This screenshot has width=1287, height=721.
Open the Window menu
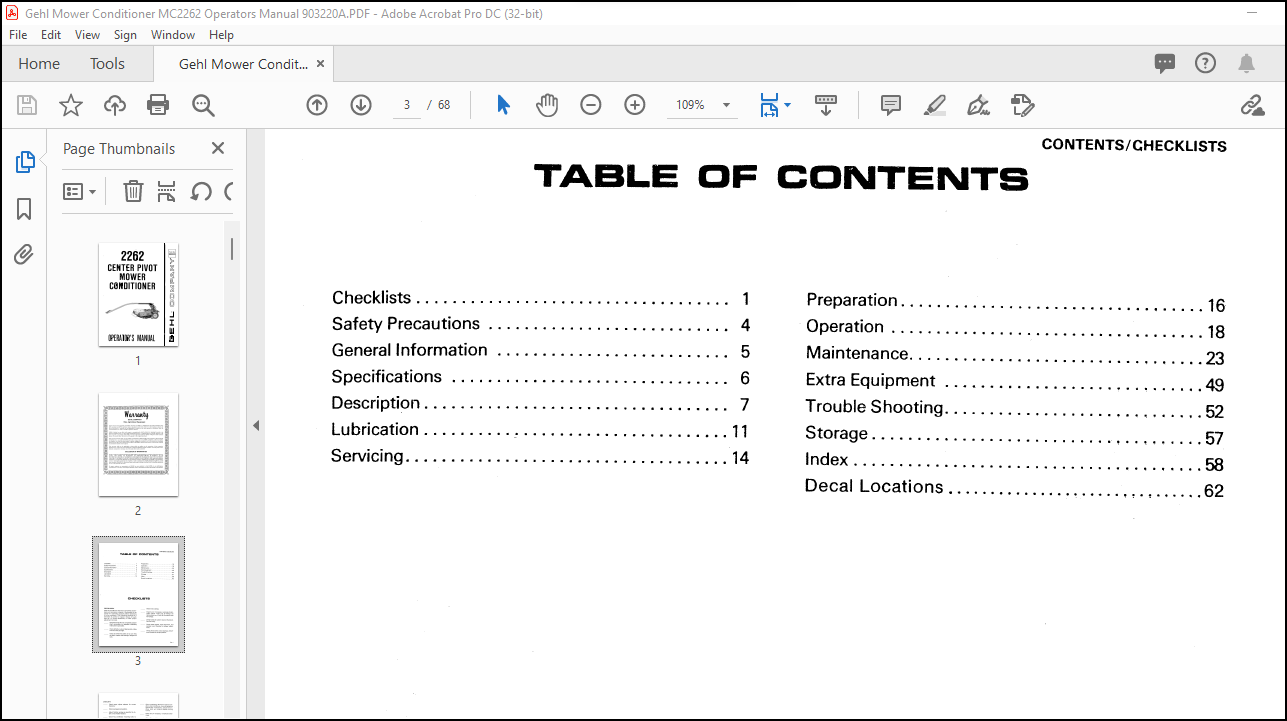coord(173,34)
